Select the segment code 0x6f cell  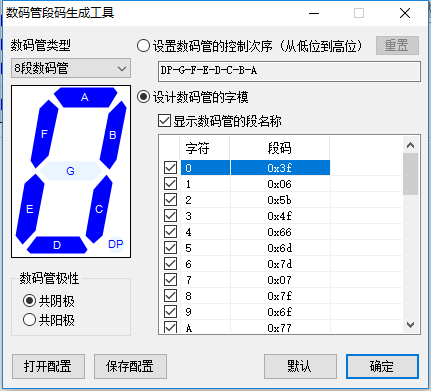(x=280, y=312)
